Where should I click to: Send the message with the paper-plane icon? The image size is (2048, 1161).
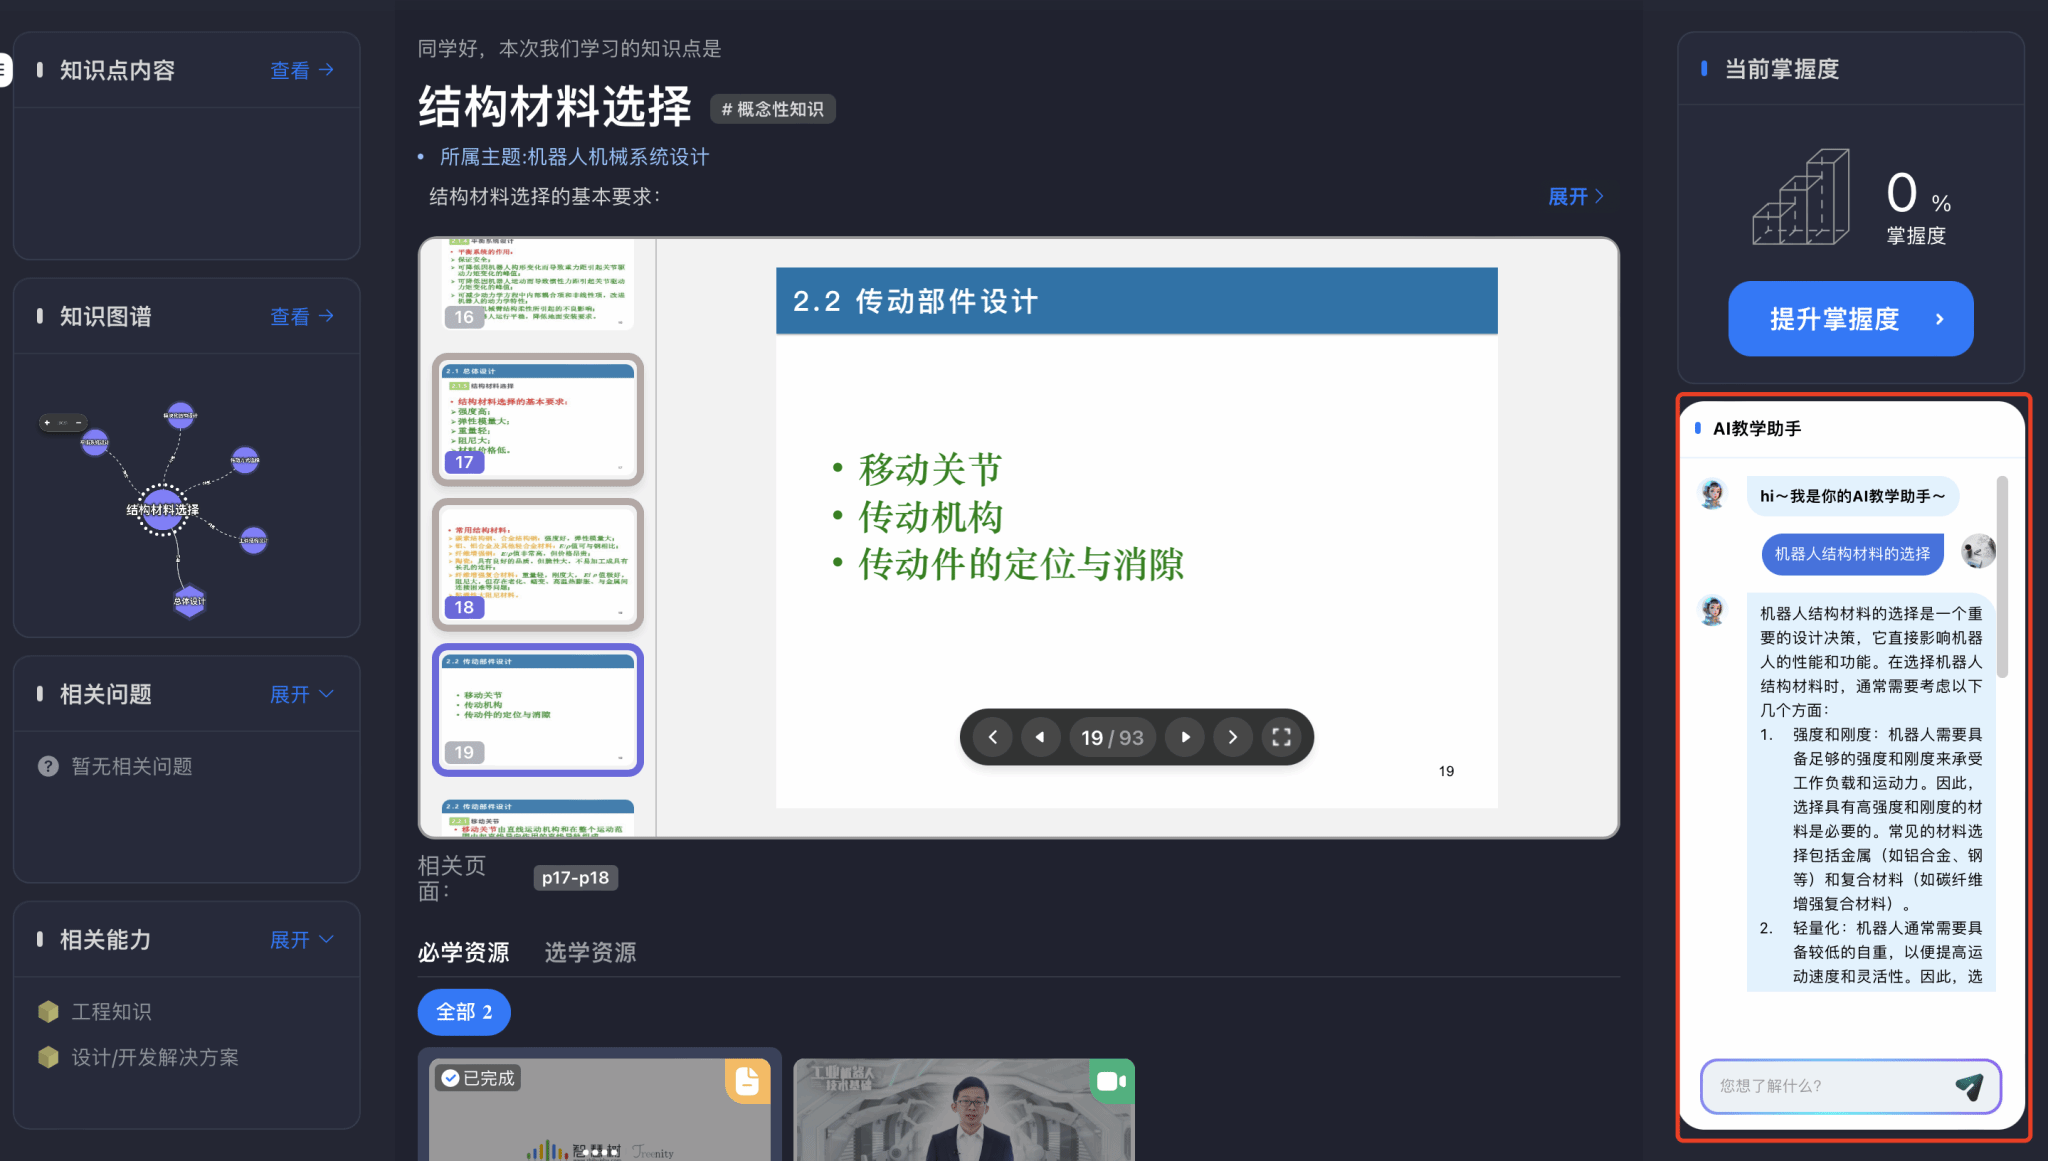[1969, 1086]
